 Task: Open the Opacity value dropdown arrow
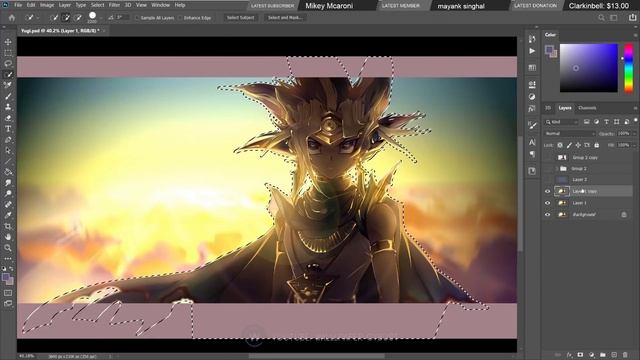pos(634,133)
